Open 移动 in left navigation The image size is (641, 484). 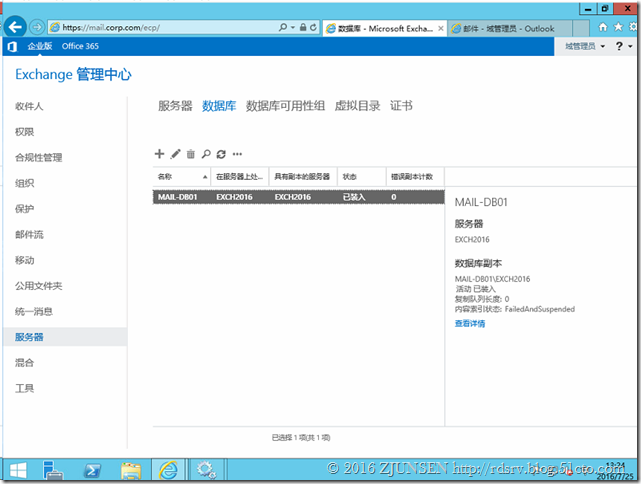tap(25, 260)
